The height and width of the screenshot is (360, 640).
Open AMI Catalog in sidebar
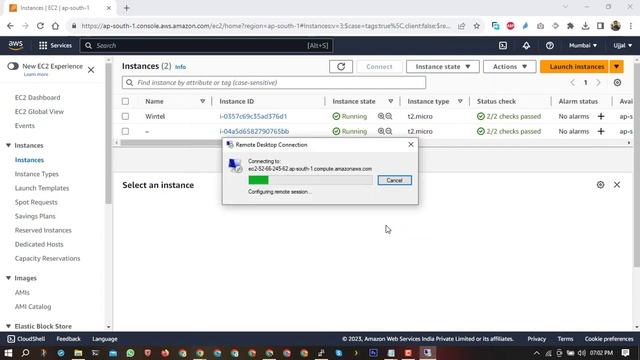[x=33, y=307]
